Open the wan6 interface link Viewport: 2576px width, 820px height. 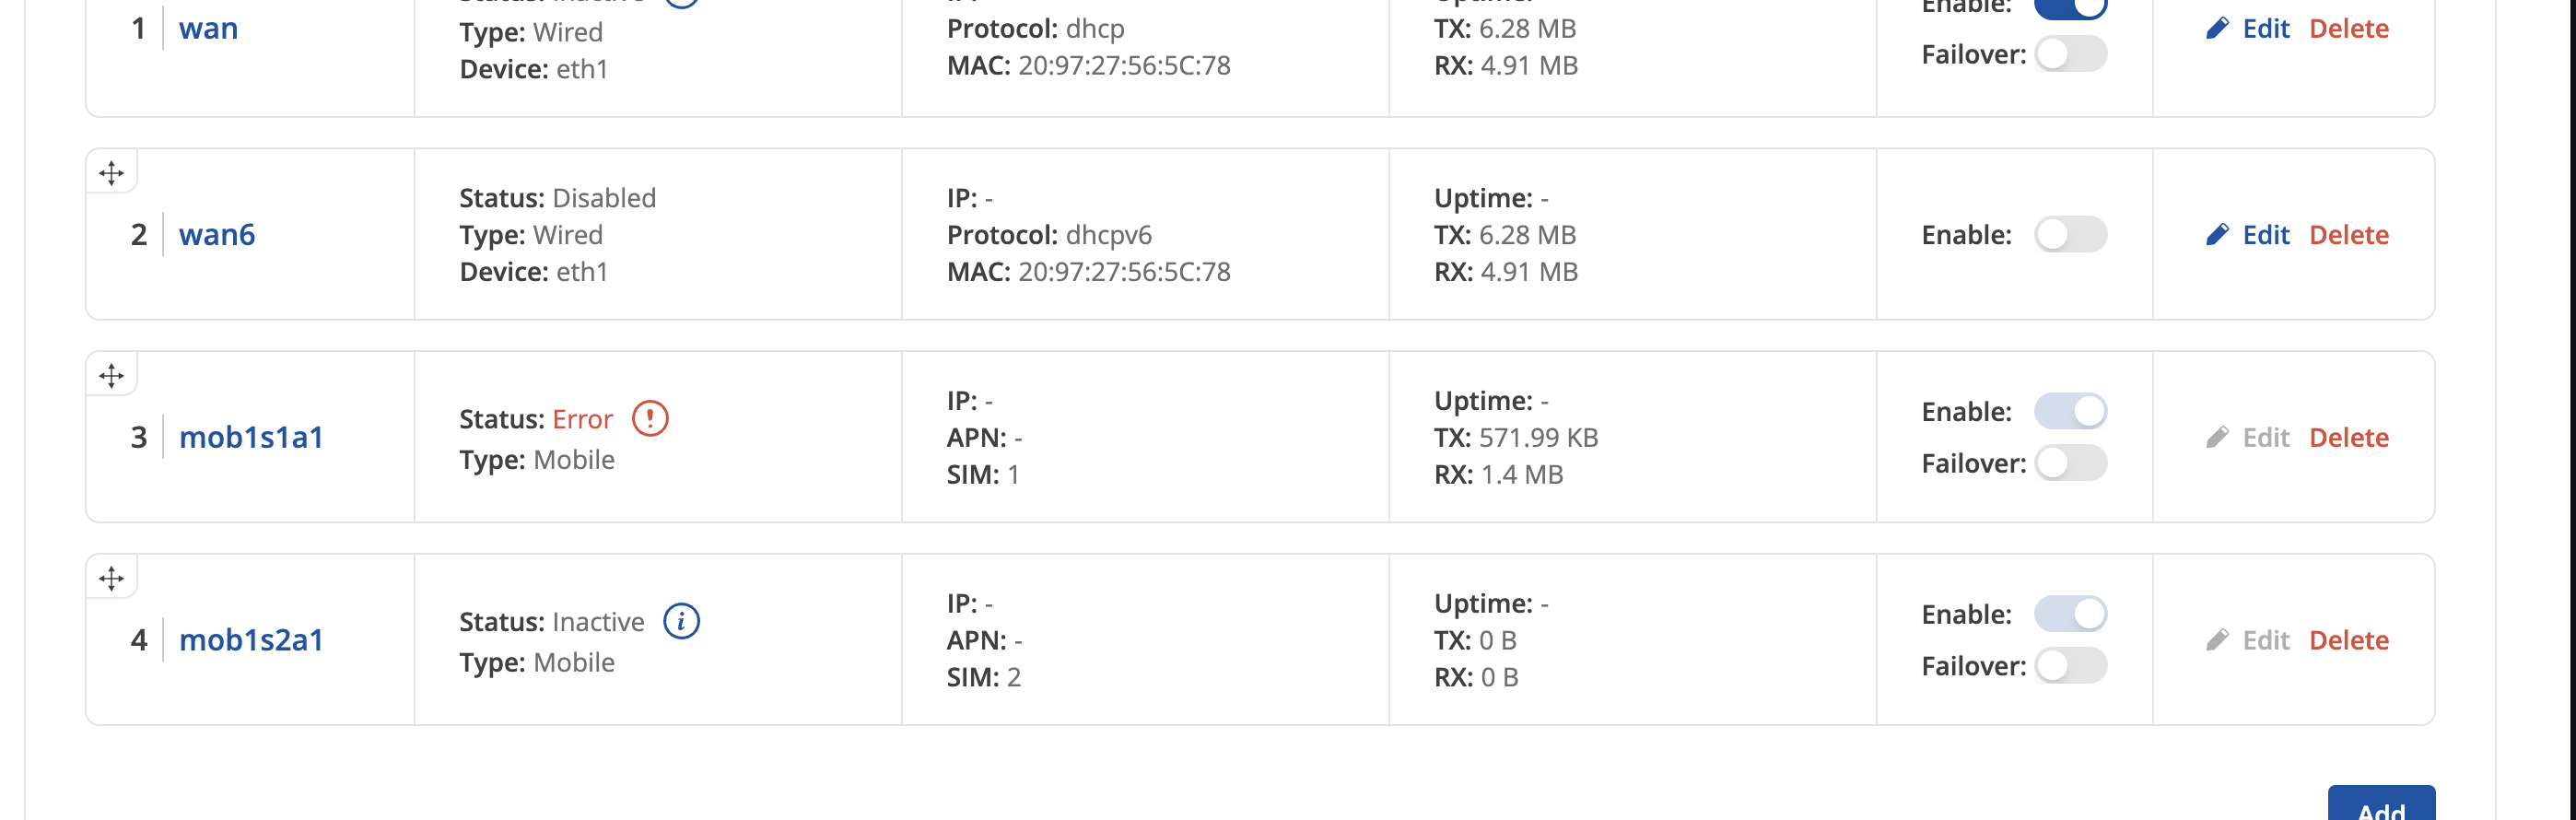point(217,235)
